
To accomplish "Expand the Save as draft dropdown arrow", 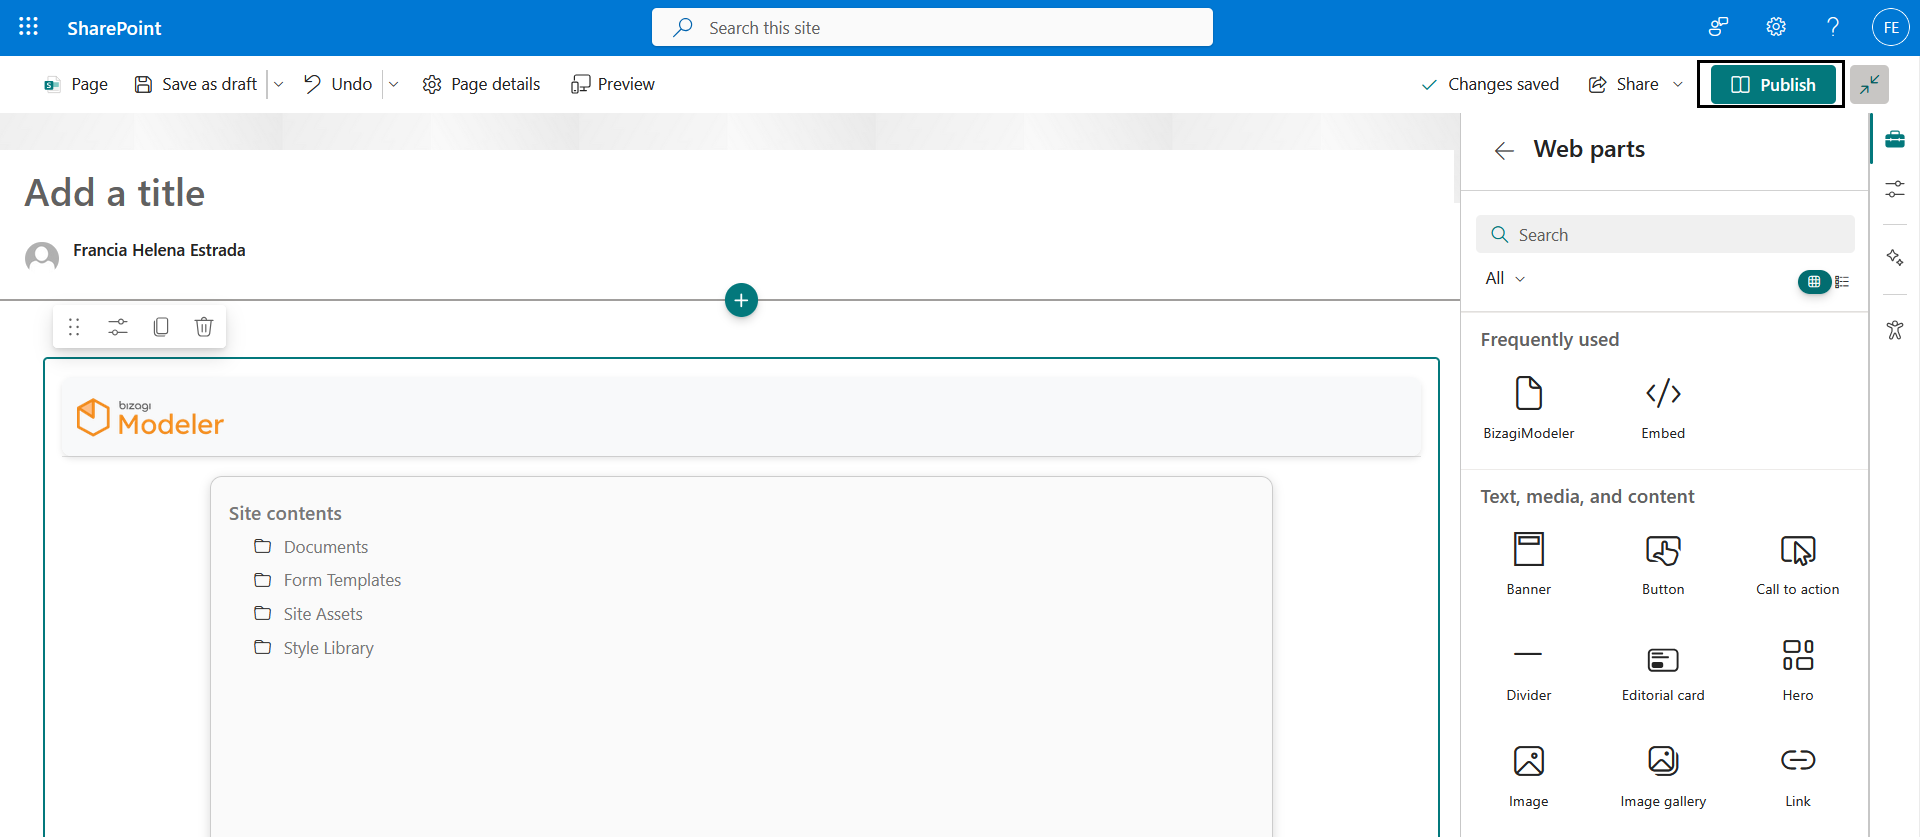I will click(279, 84).
